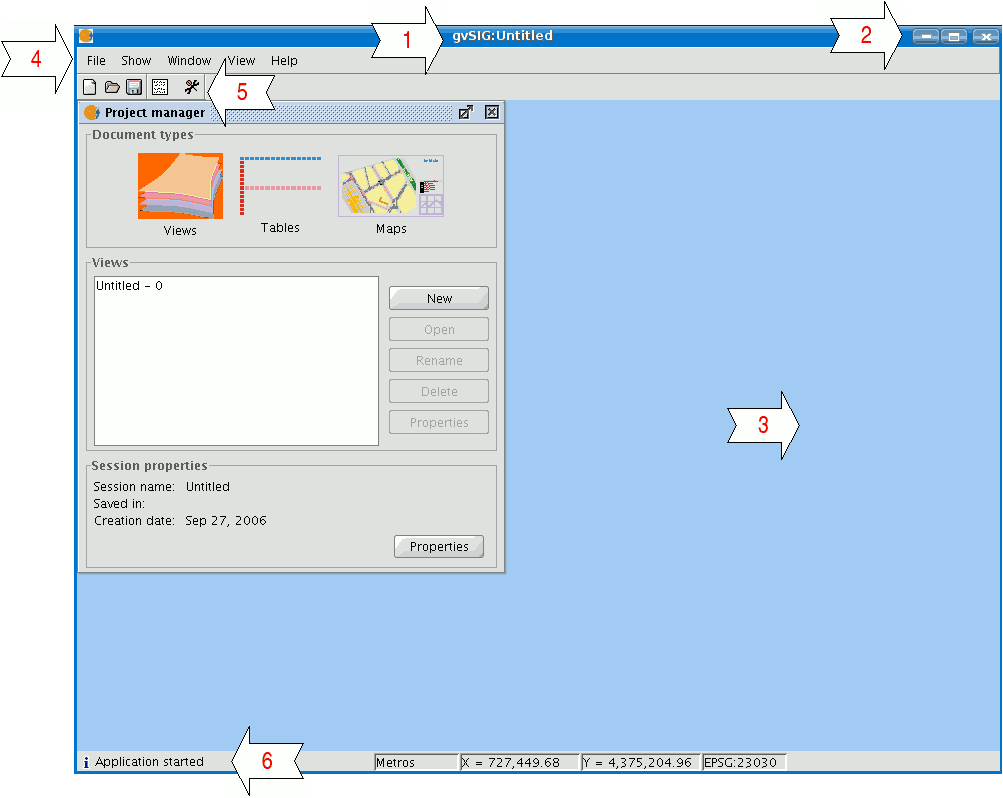Close the gvSIG window
Viewport: 1003px width, 798px height.
click(x=986, y=36)
